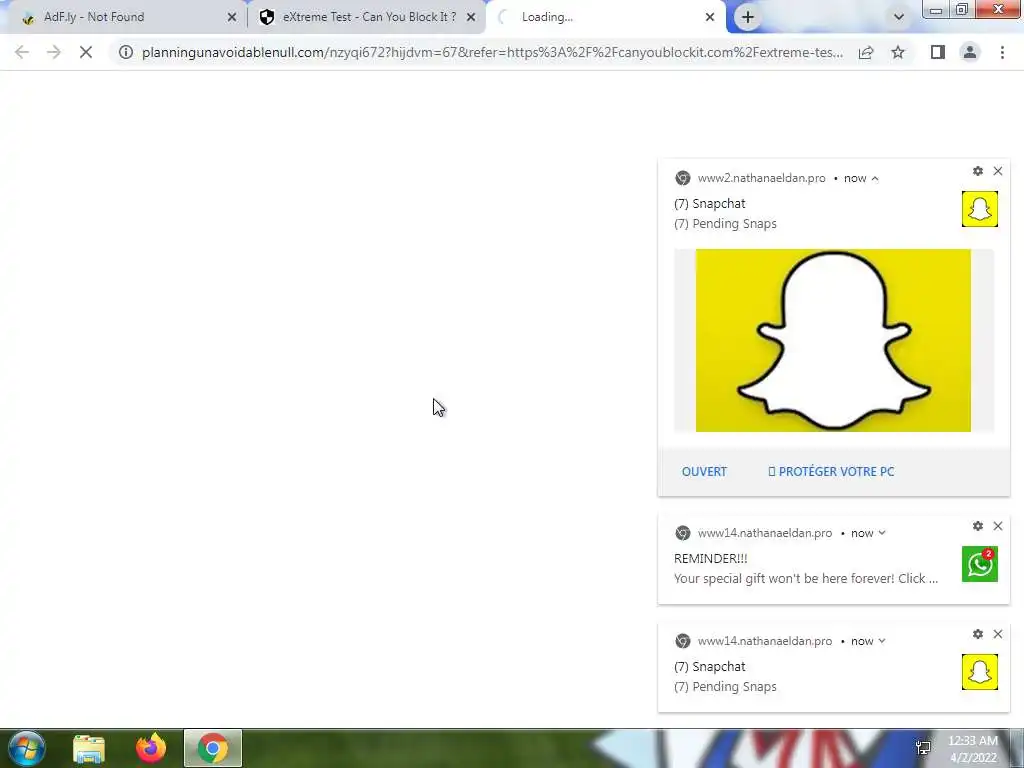
Task: Click '(7) Pending Snaps' in the www14 notification
Action: click(725, 687)
